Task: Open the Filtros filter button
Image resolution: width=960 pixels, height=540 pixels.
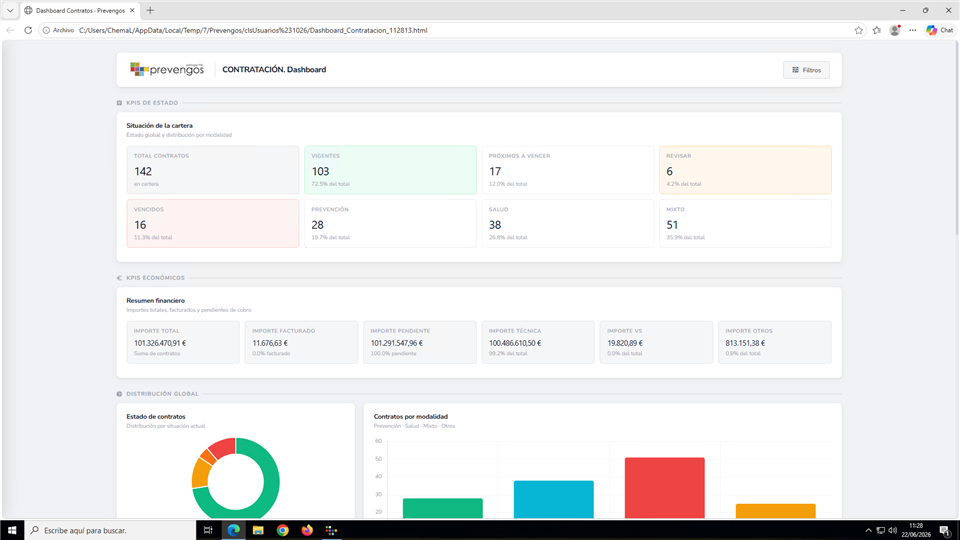Action: pos(806,70)
